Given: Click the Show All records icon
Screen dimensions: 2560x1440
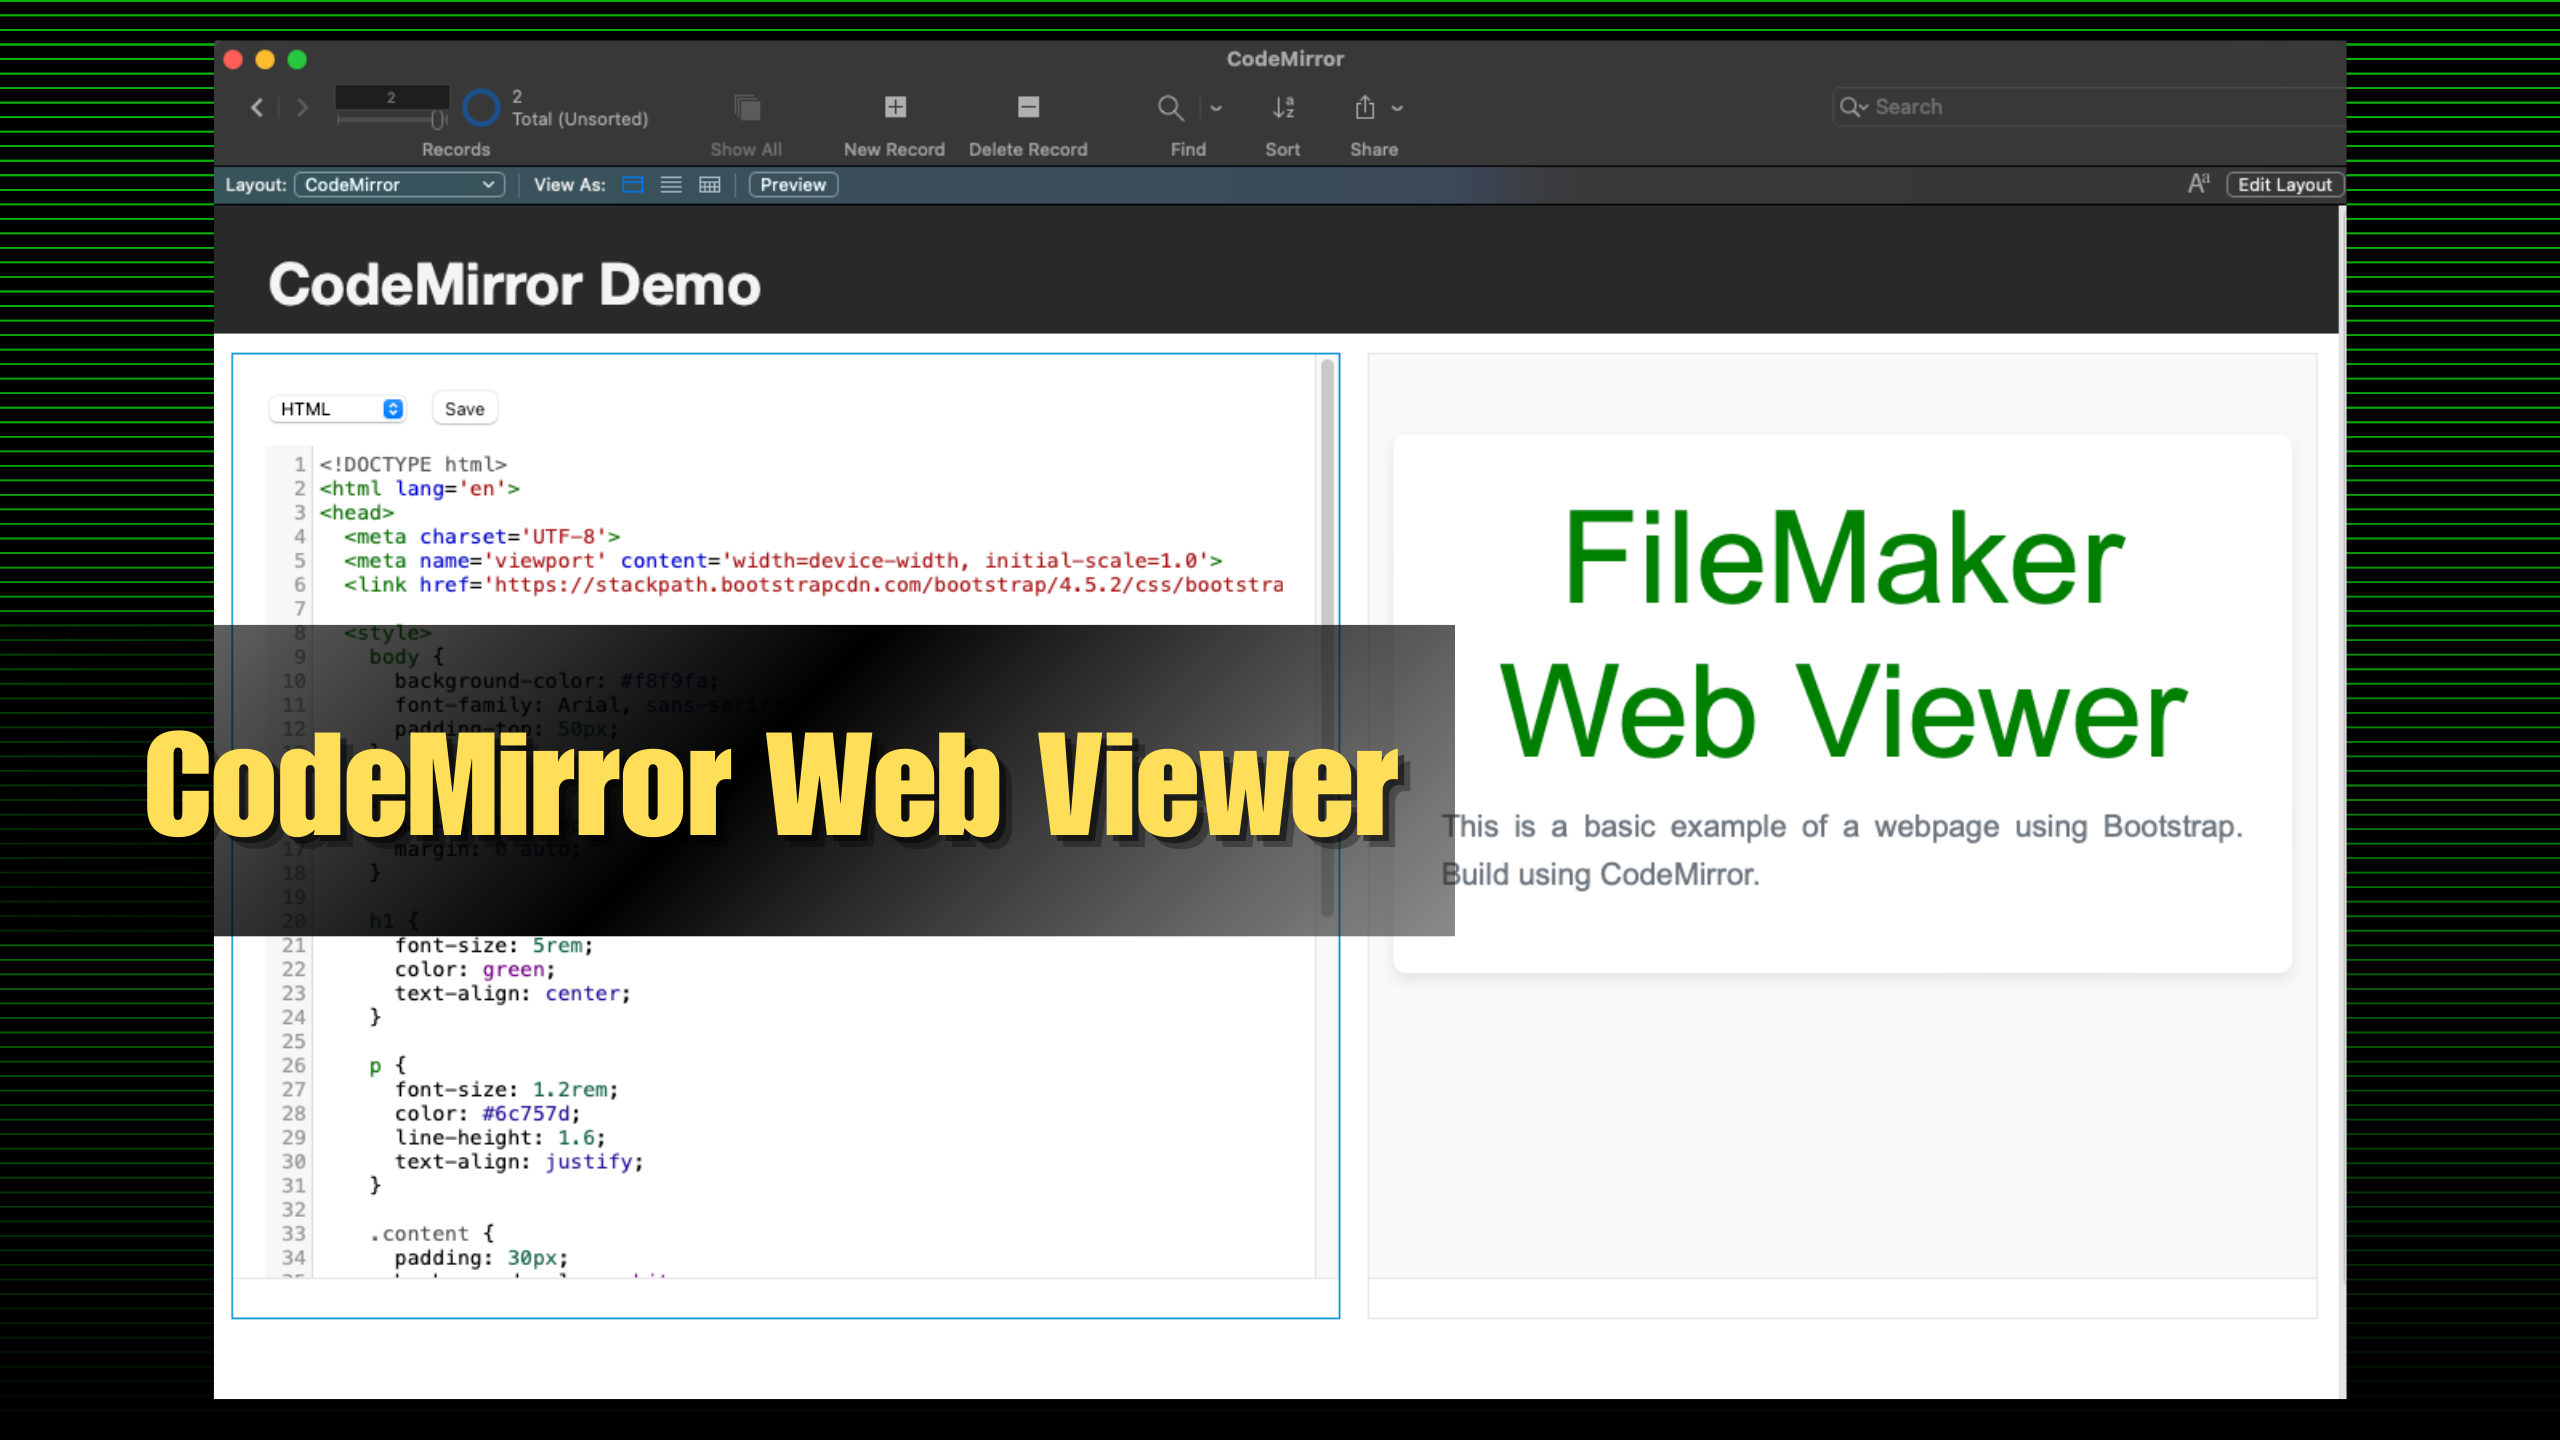Looking at the screenshot, I should (x=746, y=107).
